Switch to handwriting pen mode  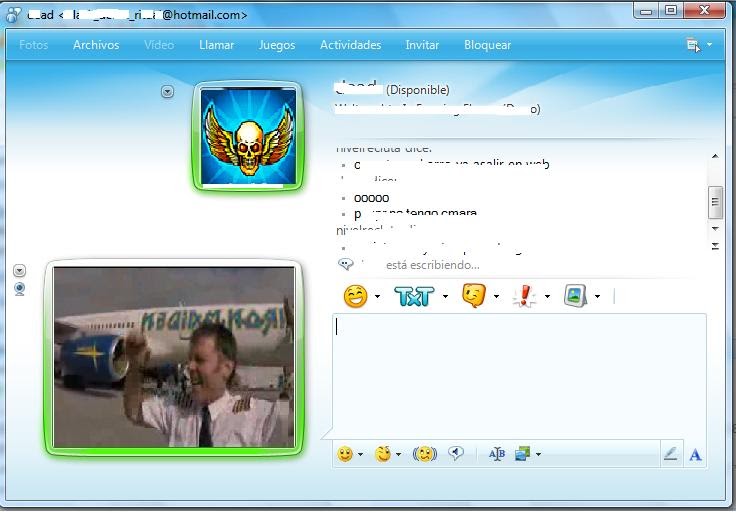pyautogui.click(x=671, y=453)
